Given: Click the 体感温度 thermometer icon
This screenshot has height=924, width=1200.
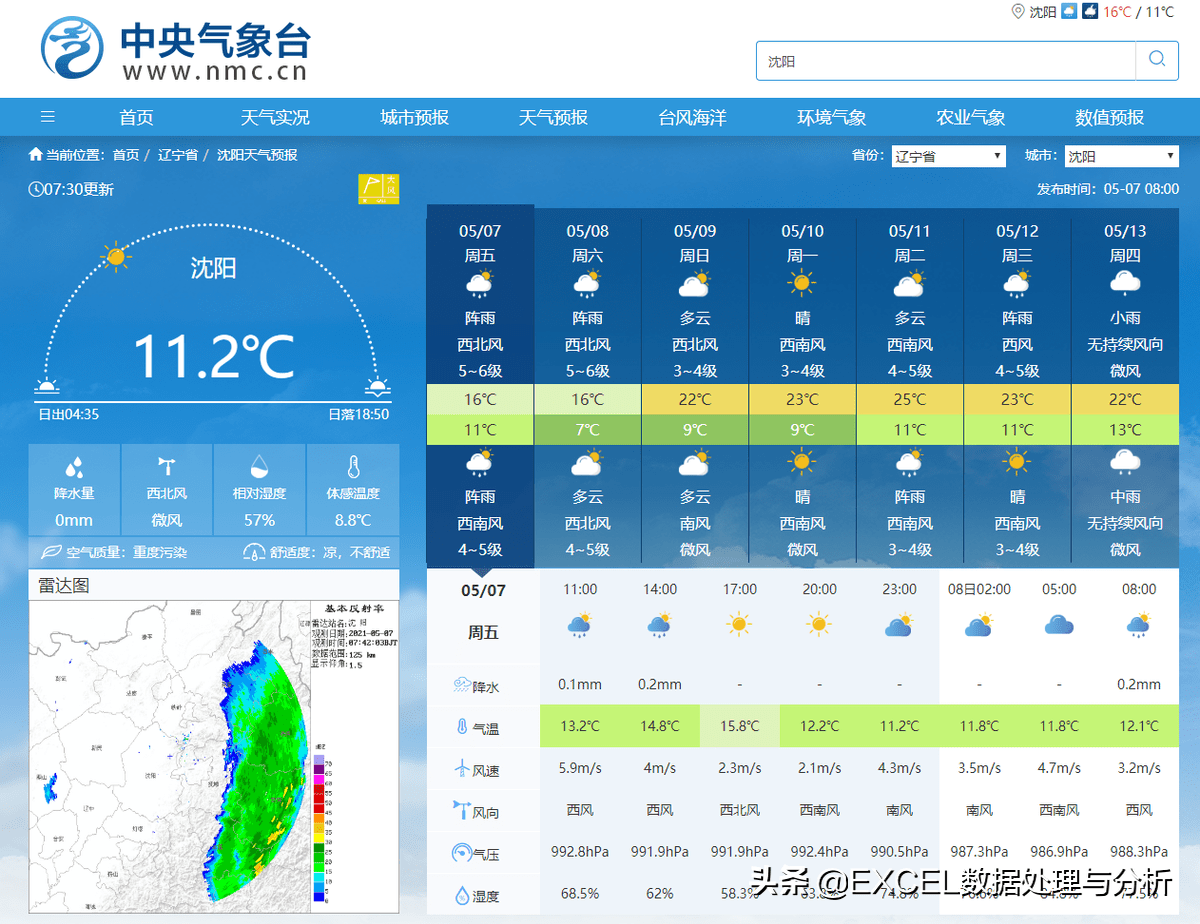Looking at the screenshot, I should [352, 467].
